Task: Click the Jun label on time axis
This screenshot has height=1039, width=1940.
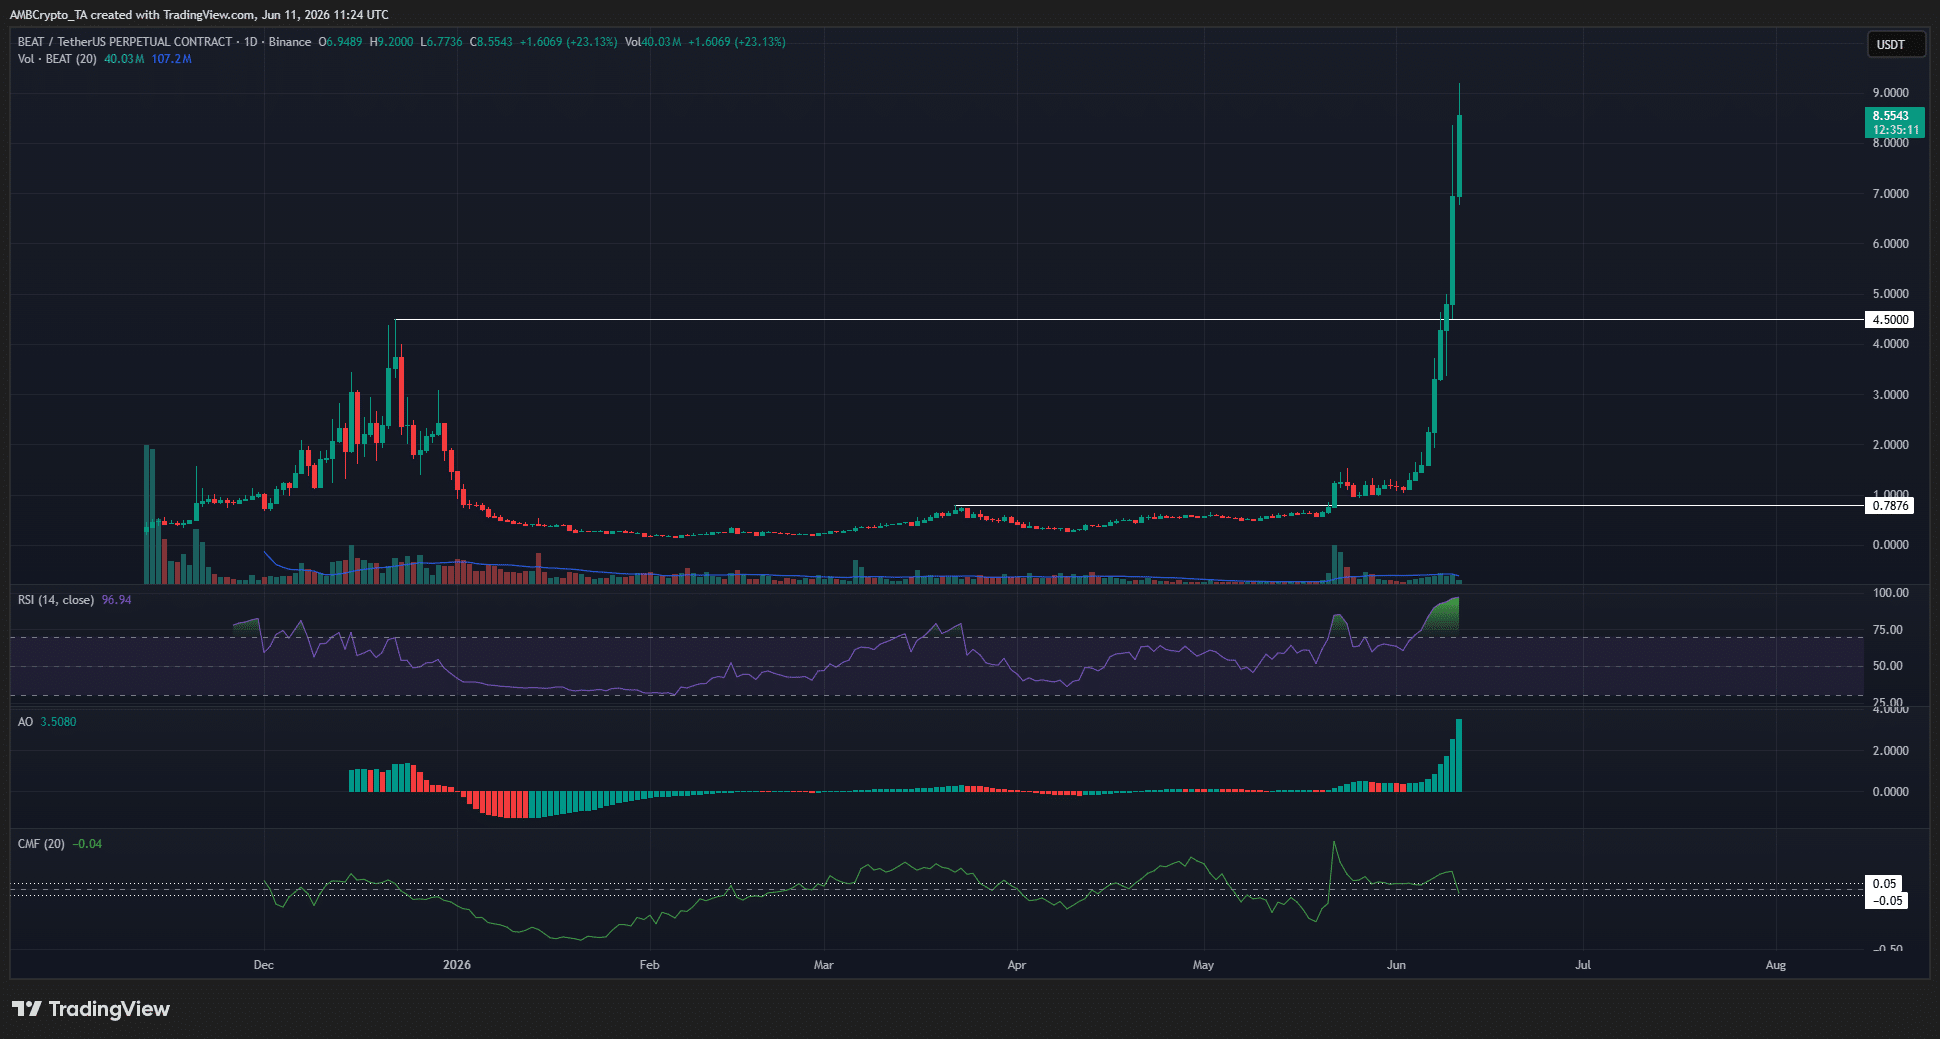Action: pyautogui.click(x=1397, y=965)
